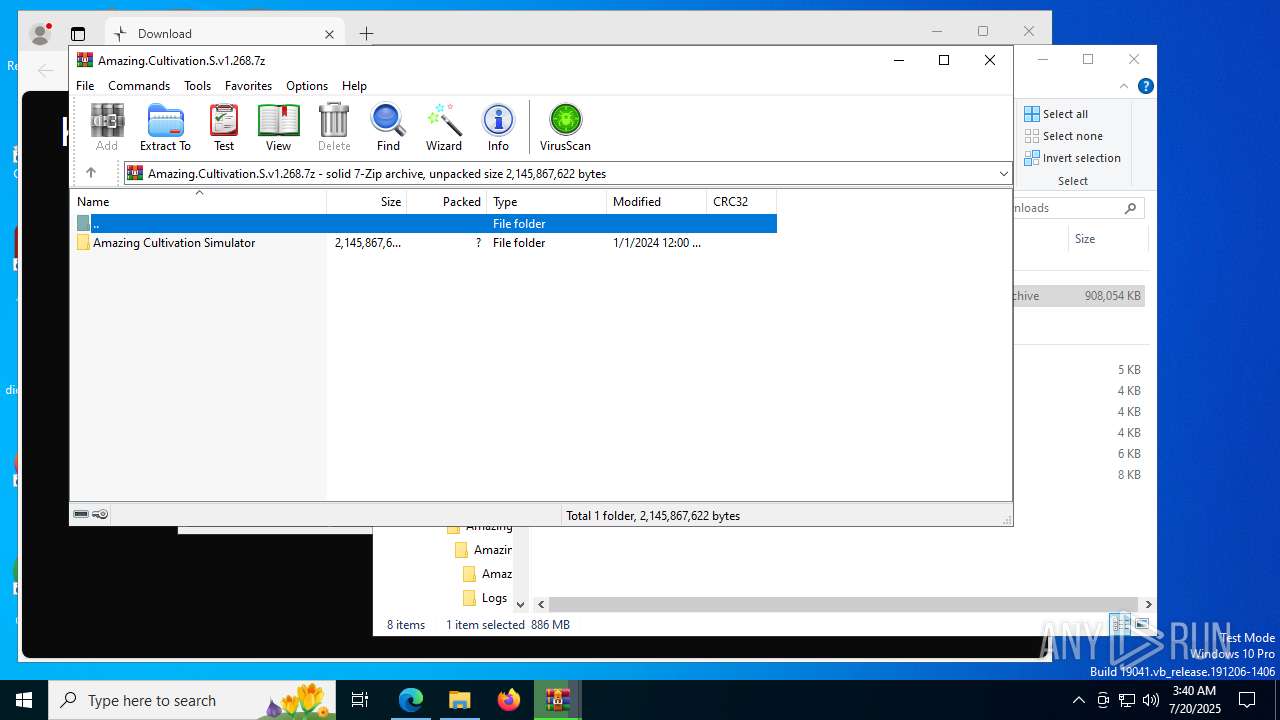Launch Microsoft Edge from taskbar
This screenshot has width=1280, height=720.
point(411,700)
